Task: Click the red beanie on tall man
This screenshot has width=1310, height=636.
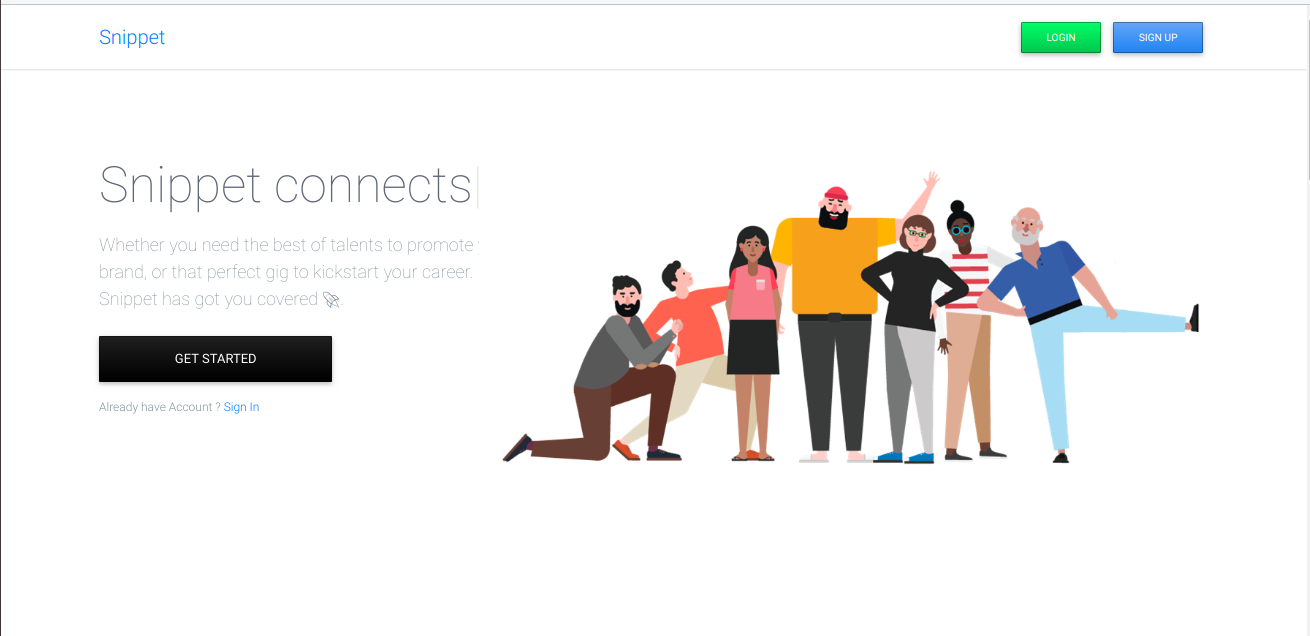Action: click(x=835, y=195)
